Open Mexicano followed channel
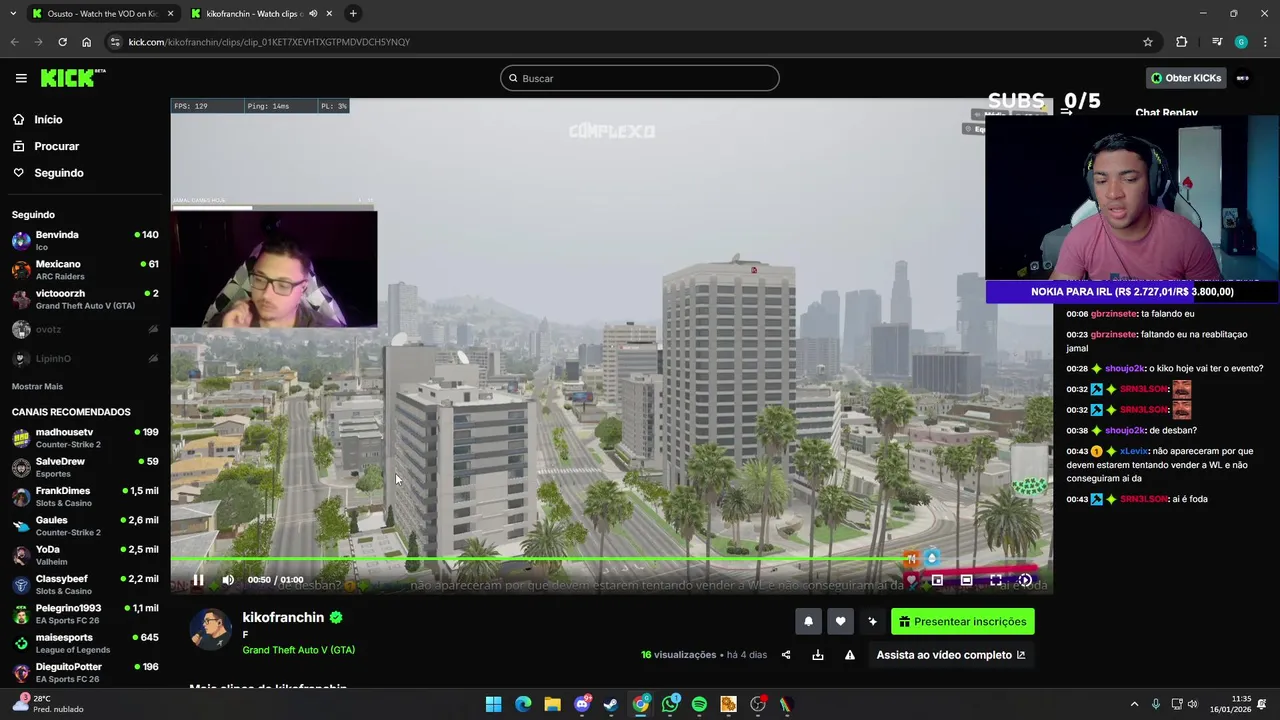The height and width of the screenshot is (720, 1280). (x=85, y=270)
